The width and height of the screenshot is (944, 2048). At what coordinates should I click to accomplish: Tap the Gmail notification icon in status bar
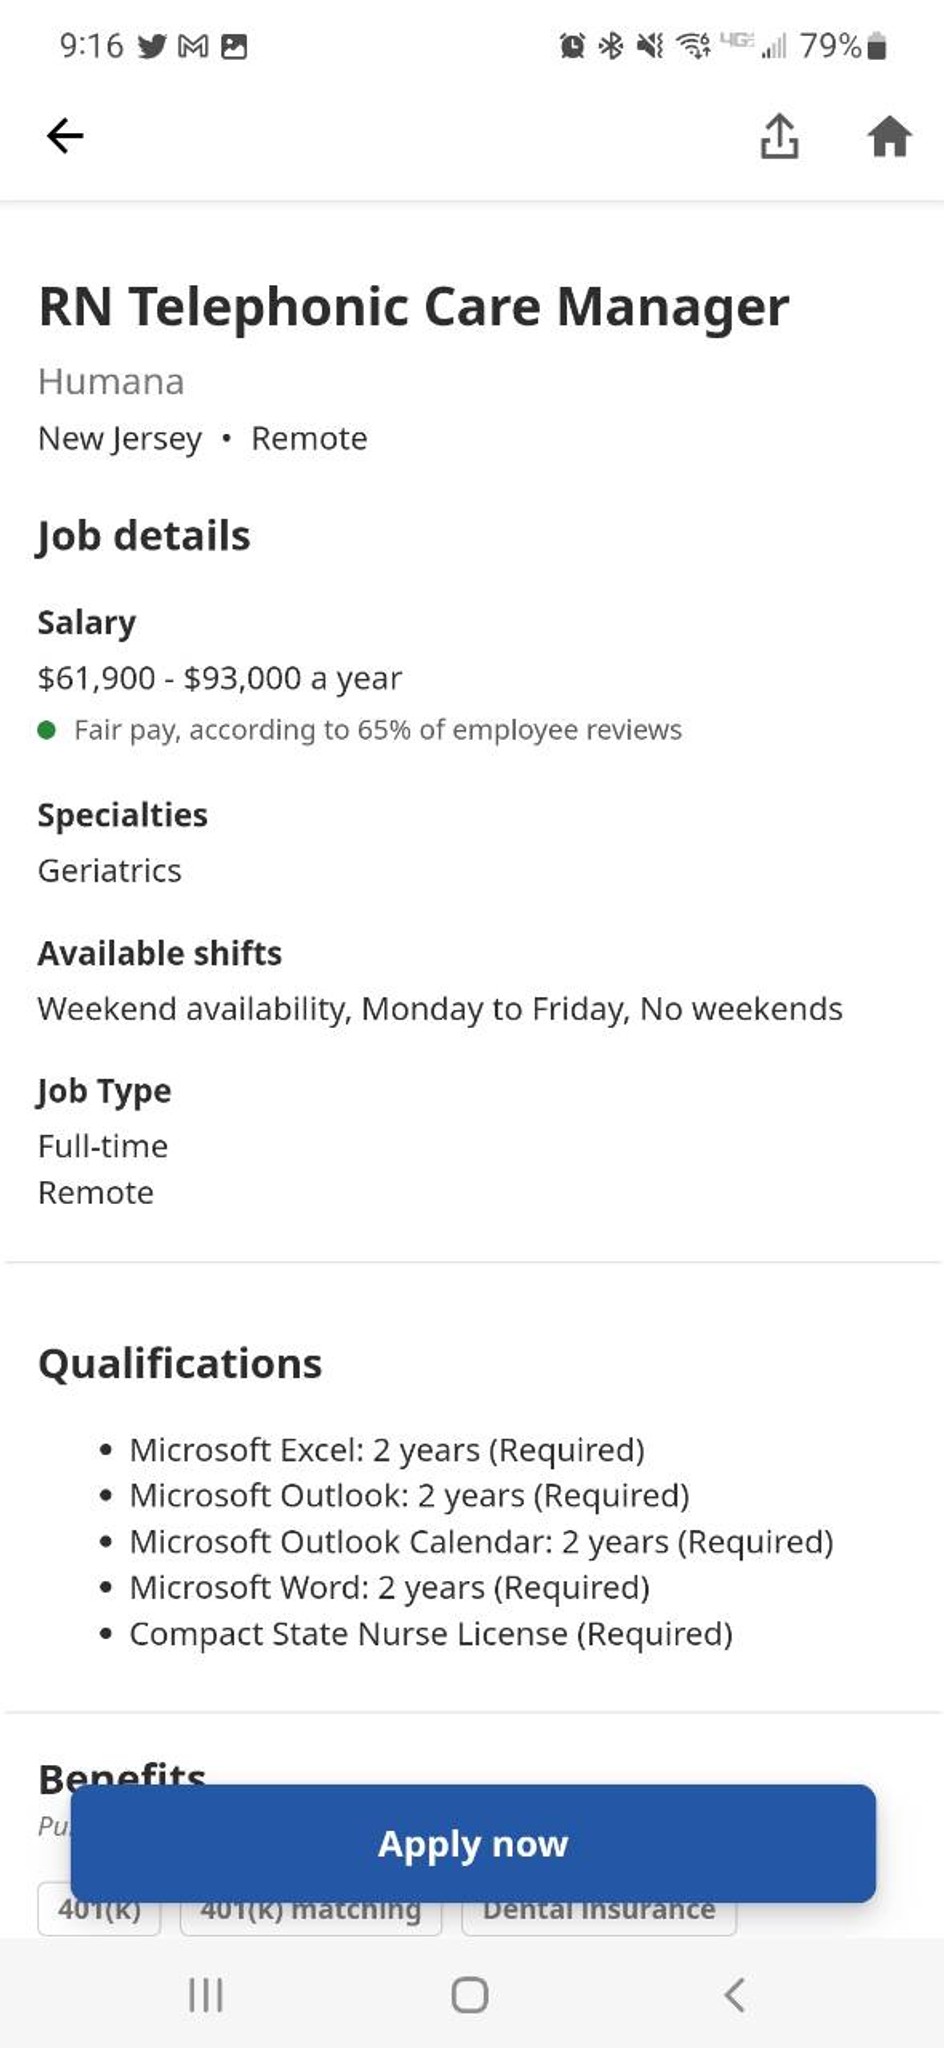point(193,46)
